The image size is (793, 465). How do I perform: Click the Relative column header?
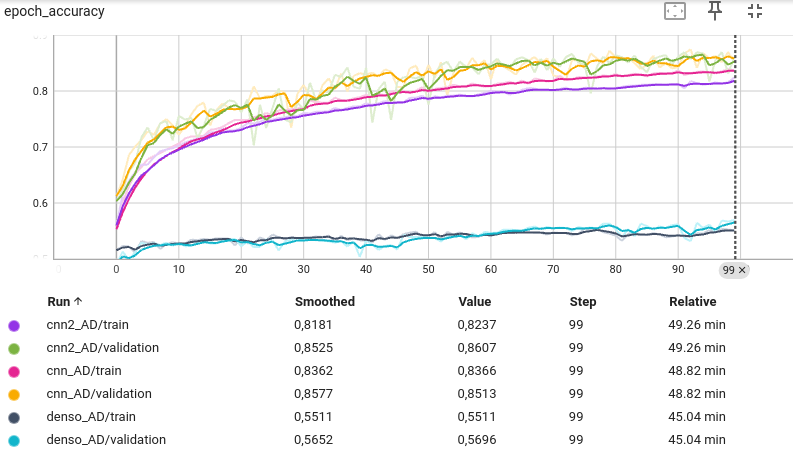point(692,301)
